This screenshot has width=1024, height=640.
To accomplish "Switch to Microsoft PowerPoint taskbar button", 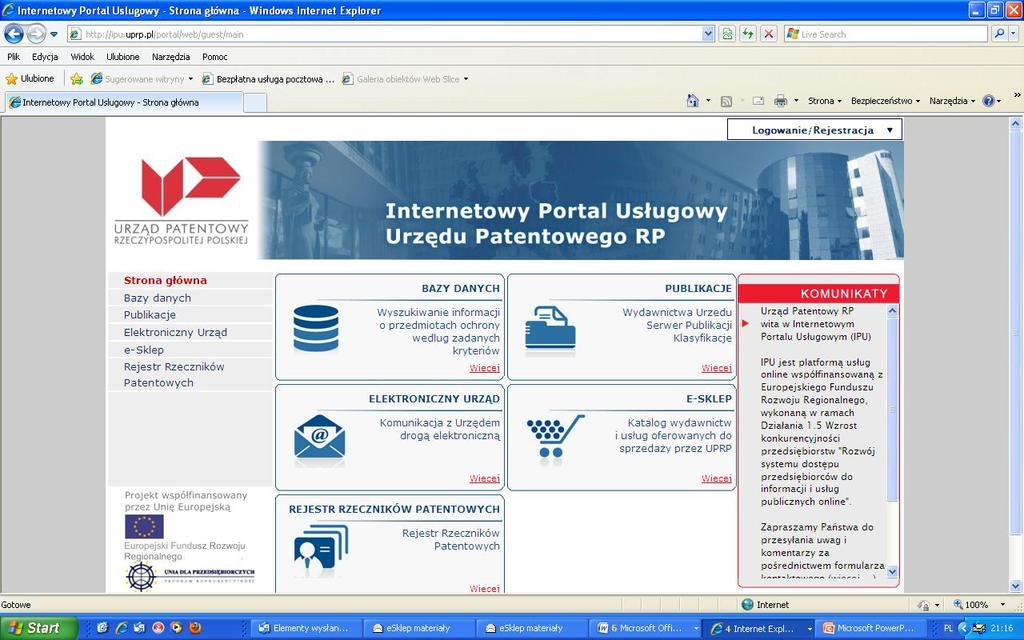I will pyautogui.click(x=872, y=628).
